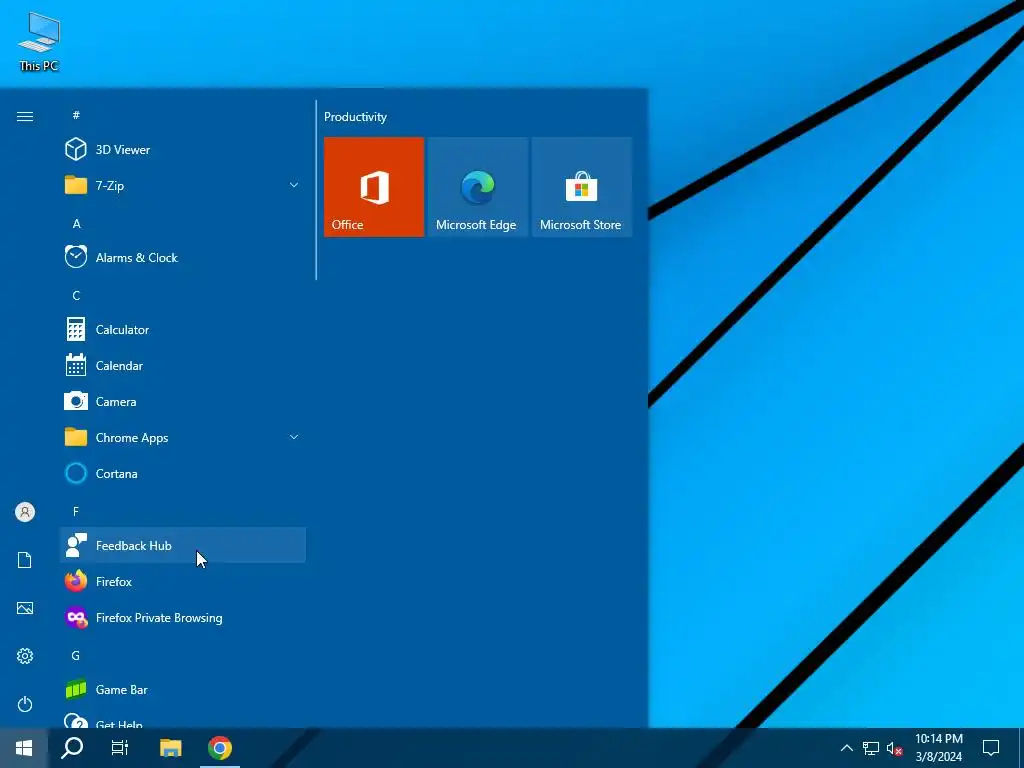Expand the 7-Zip folder chevron
Image resolution: width=1024 pixels, height=768 pixels.
(294, 185)
